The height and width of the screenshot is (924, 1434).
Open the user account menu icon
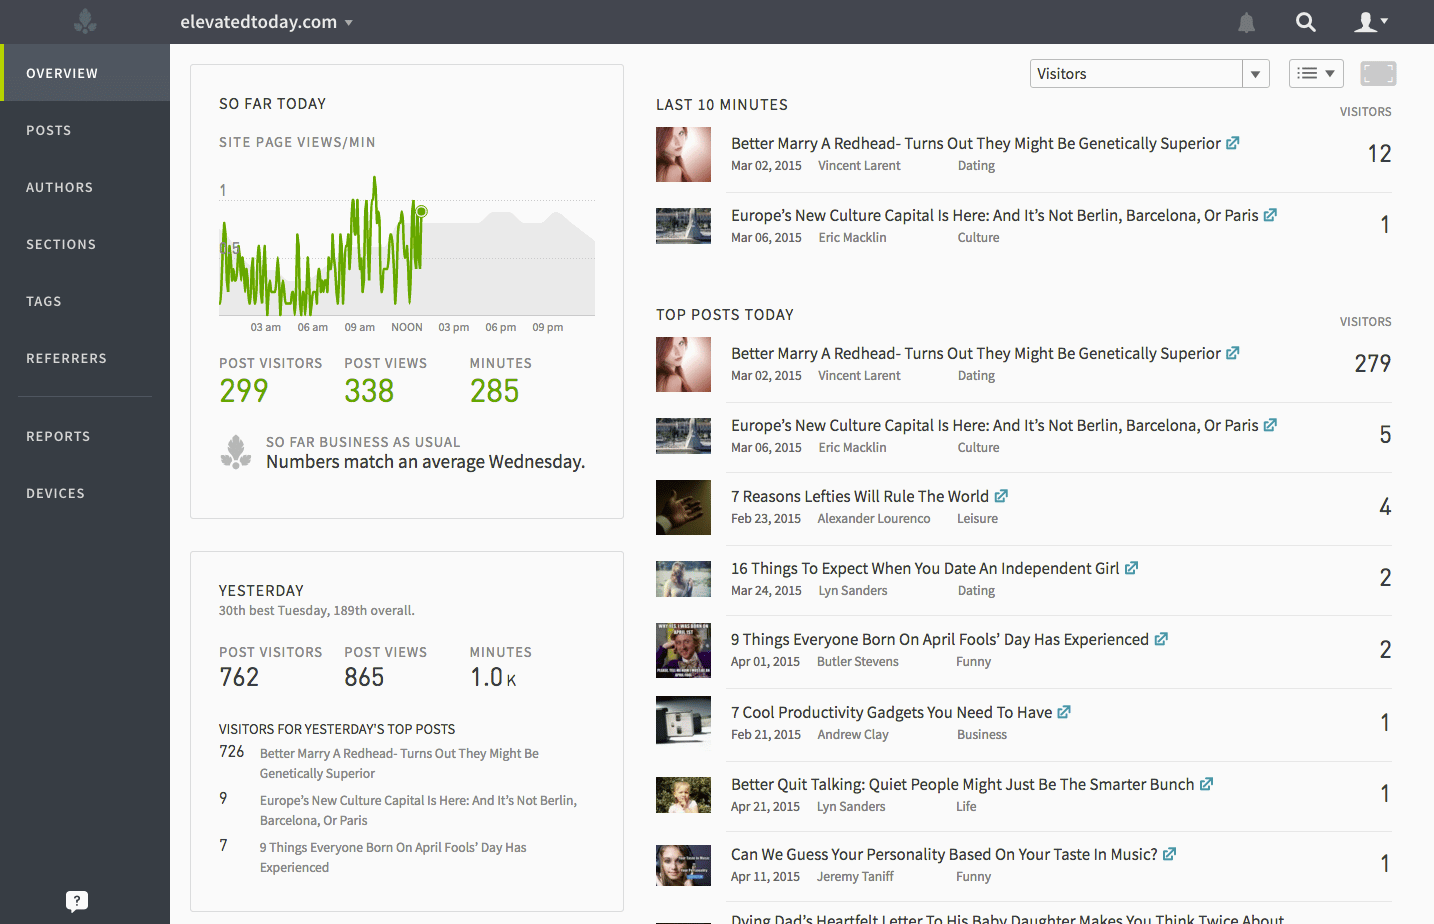(1371, 22)
